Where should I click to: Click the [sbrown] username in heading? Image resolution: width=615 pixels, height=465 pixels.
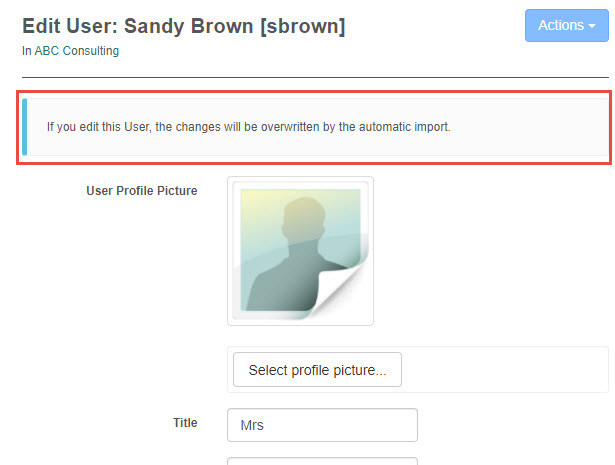pyautogui.click(x=303, y=27)
